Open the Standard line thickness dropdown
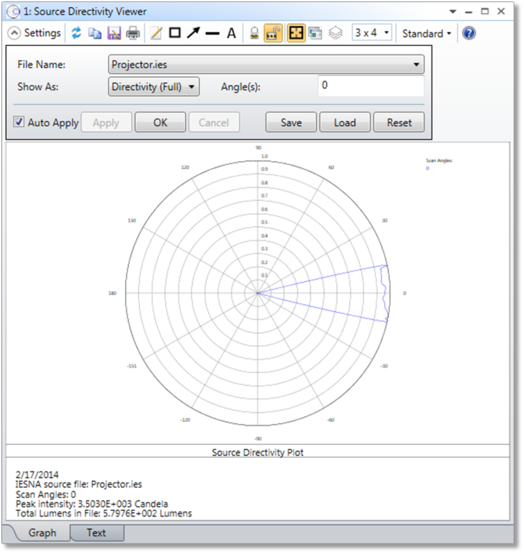The height and width of the screenshot is (553, 524). [x=426, y=34]
